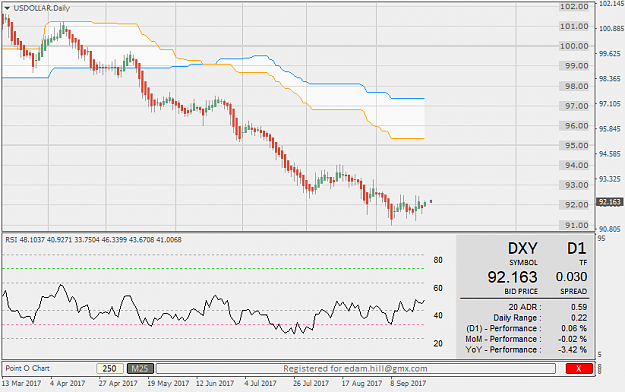Click the Registered for edam.hill@gmx.com field
Image resolution: width=625 pixels, height=392 pixels.
tap(356, 368)
